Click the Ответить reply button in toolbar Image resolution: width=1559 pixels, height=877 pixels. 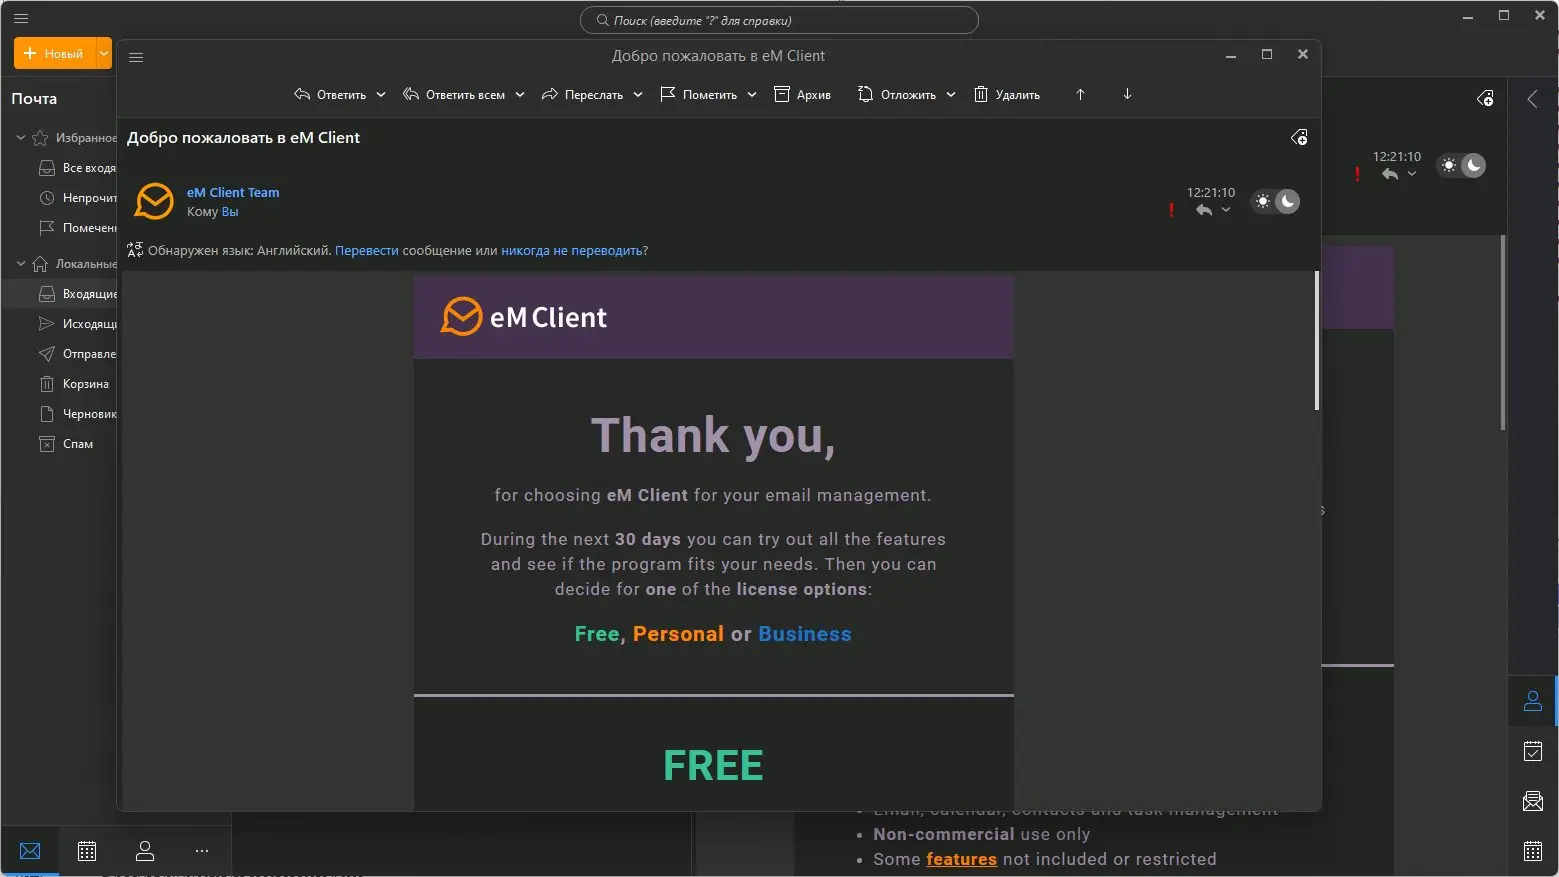pyautogui.click(x=330, y=95)
